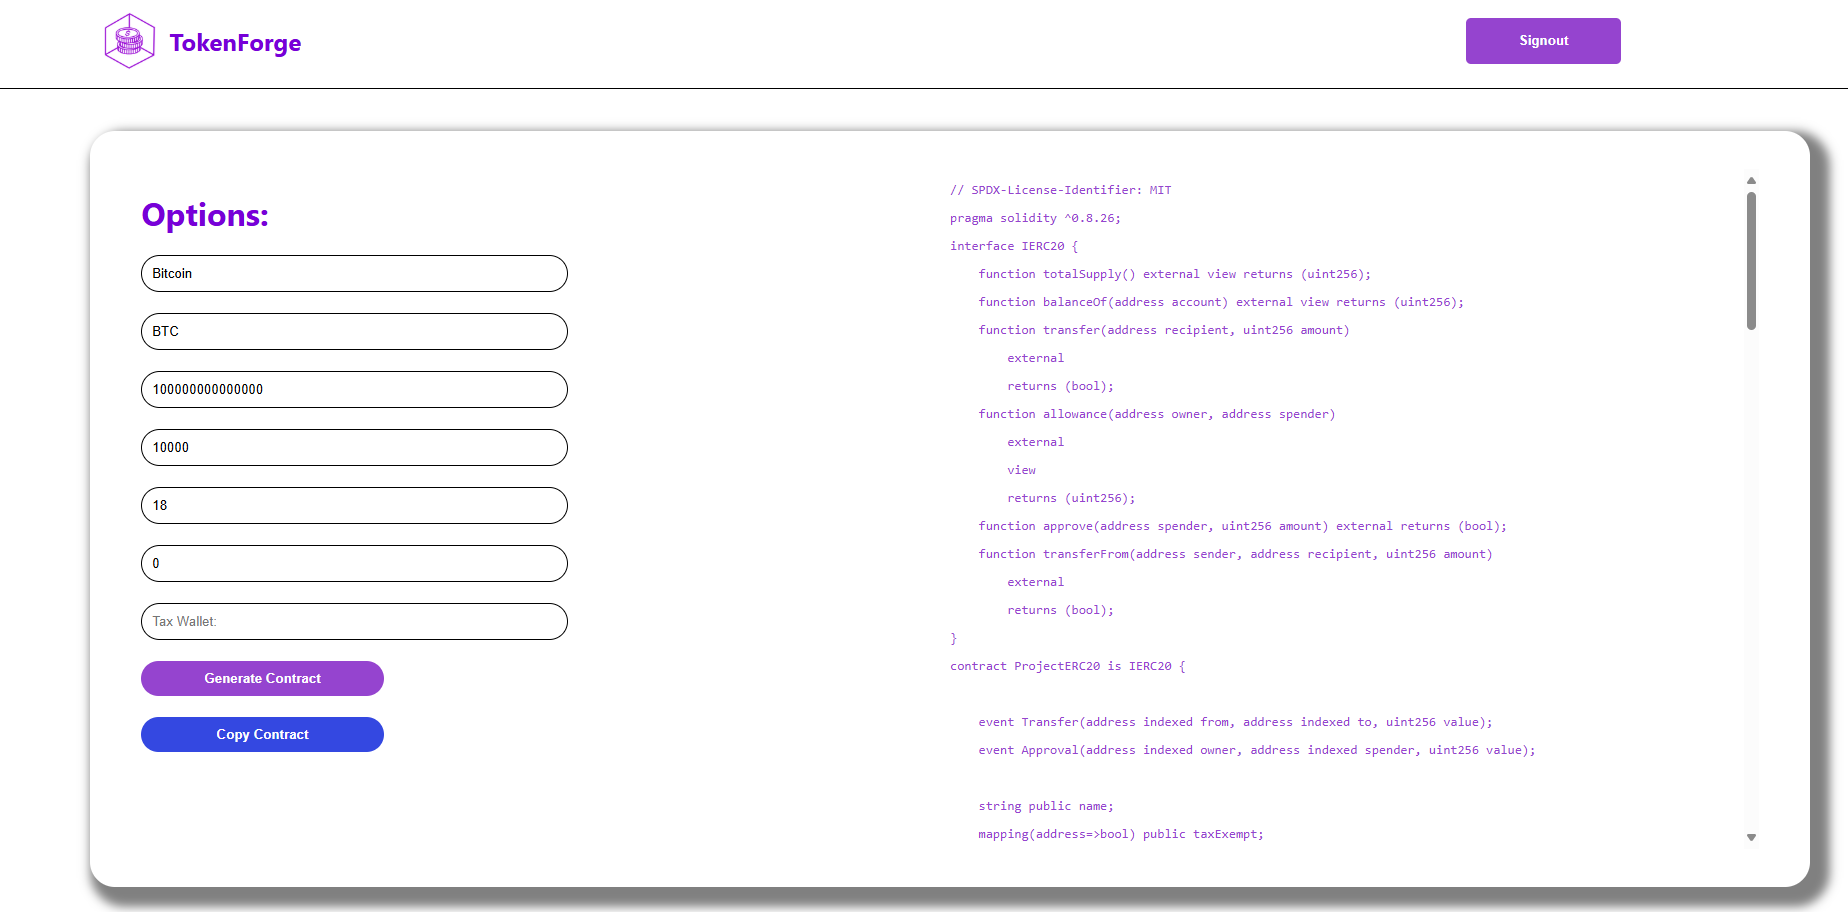1848x912 pixels.
Task: Click the code panel scroll down arrow
Action: pyautogui.click(x=1751, y=838)
